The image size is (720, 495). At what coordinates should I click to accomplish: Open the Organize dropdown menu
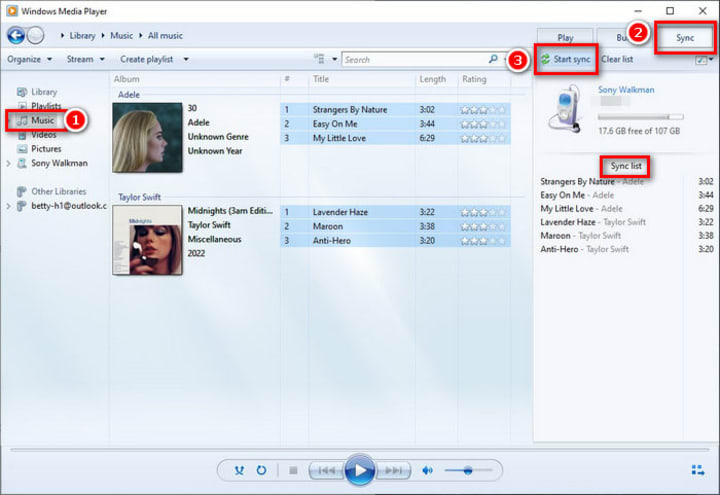pos(30,59)
